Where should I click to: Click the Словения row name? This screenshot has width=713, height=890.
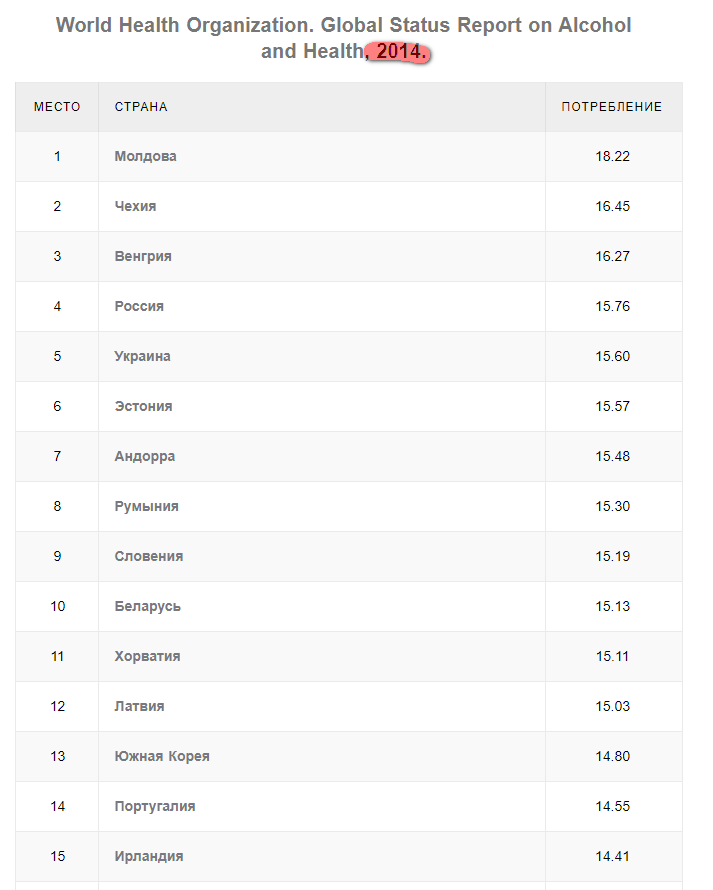point(149,557)
